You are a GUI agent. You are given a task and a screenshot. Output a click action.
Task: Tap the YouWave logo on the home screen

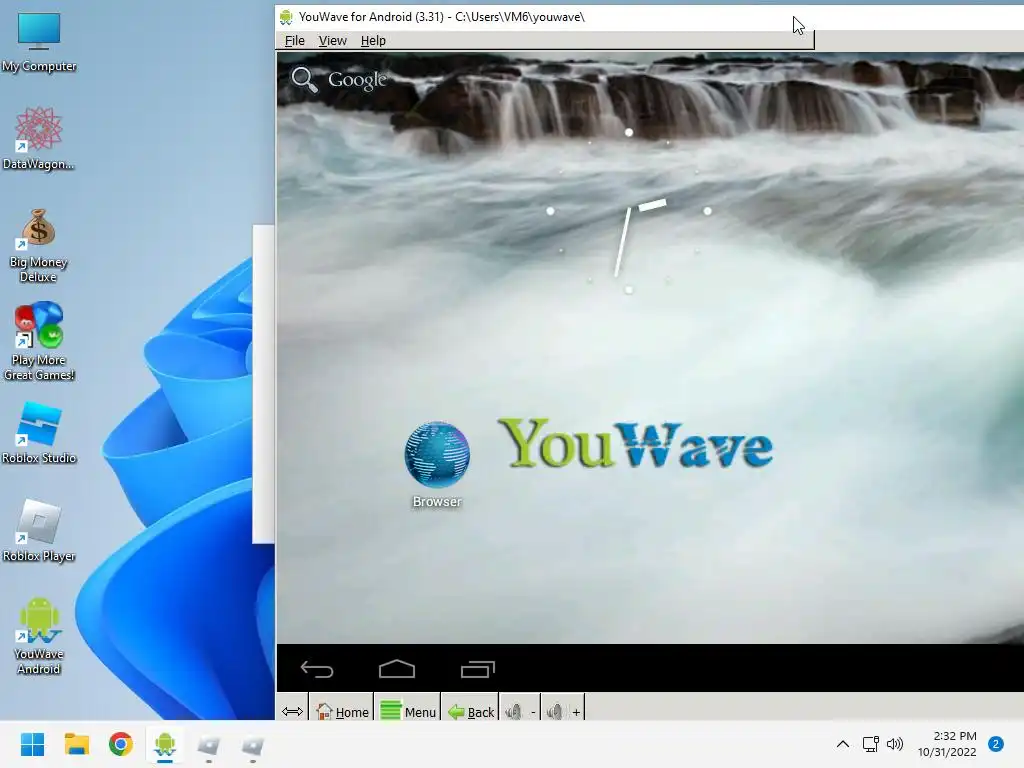click(x=635, y=444)
